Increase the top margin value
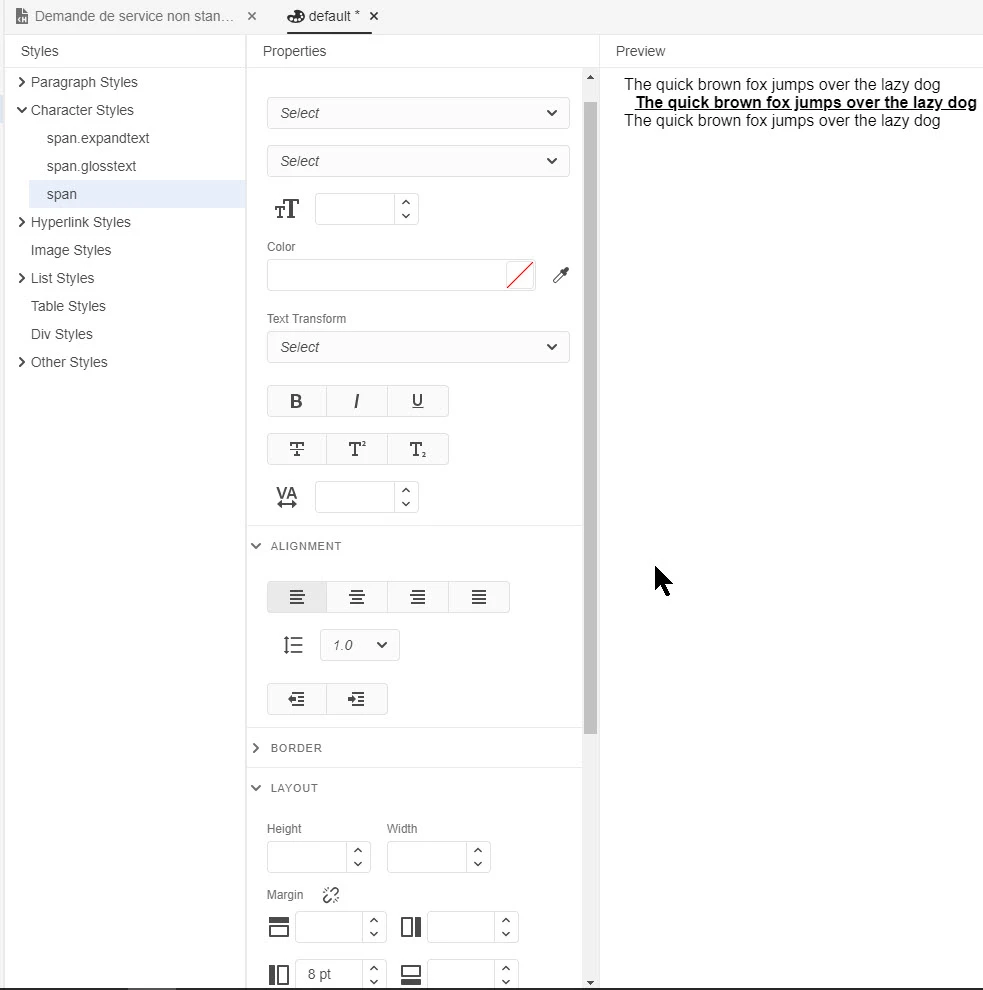This screenshot has width=983, height=990. 374,921
